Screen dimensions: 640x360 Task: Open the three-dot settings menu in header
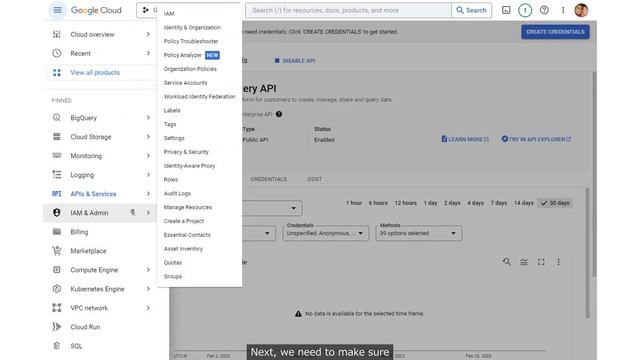coord(563,10)
